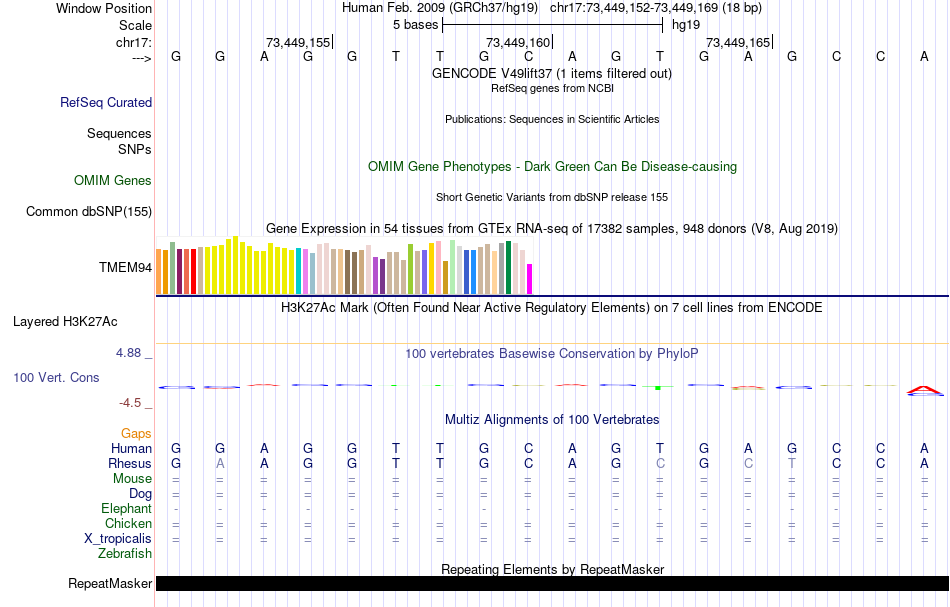The image size is (950, 607).
Task: Click the greyed-out T in Rhesus row
Action: point(792,463)
